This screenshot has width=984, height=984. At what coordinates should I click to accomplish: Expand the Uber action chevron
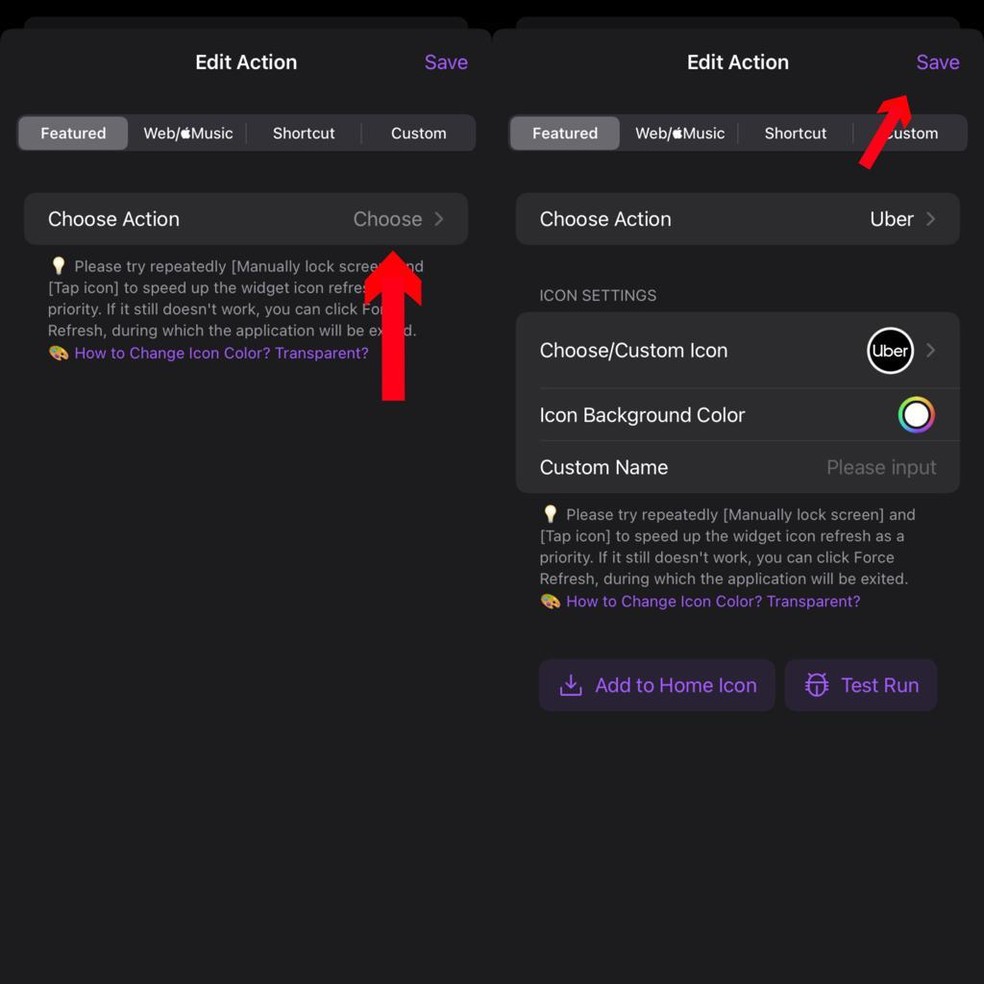(x=931, y=219)
